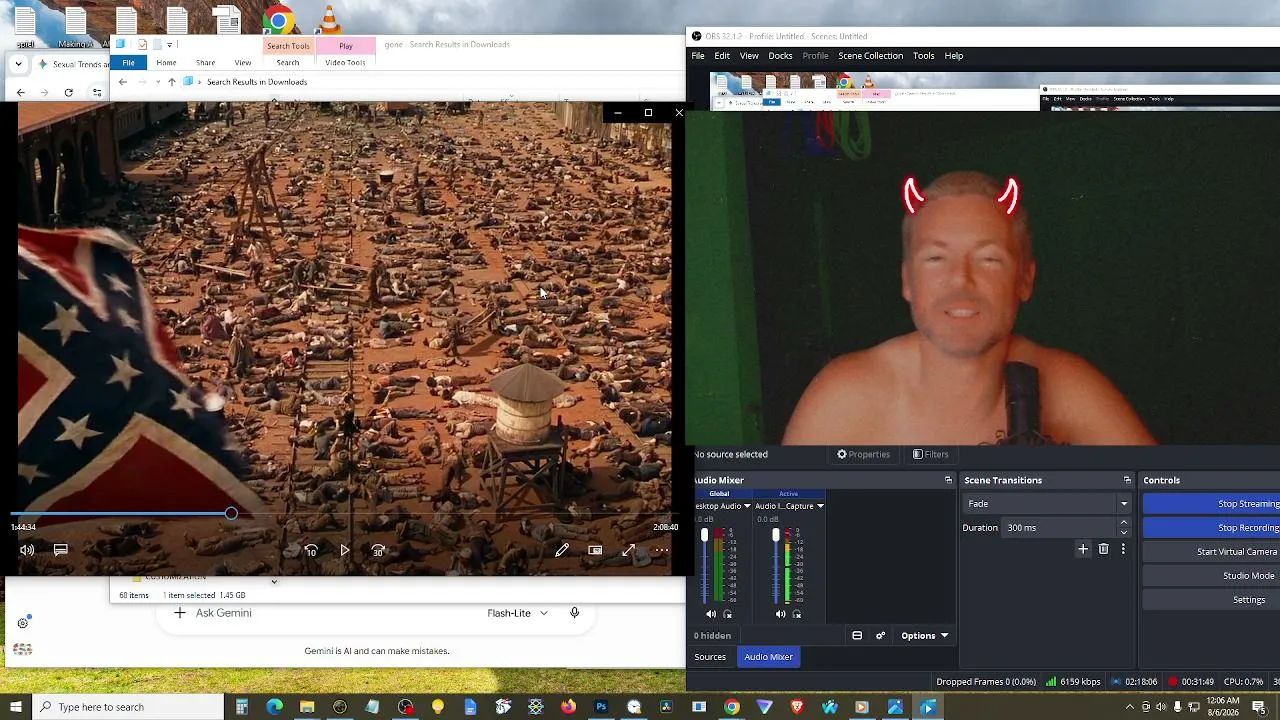
Task: Click the video seek bar handle
Action: click(x=231, y=513)
